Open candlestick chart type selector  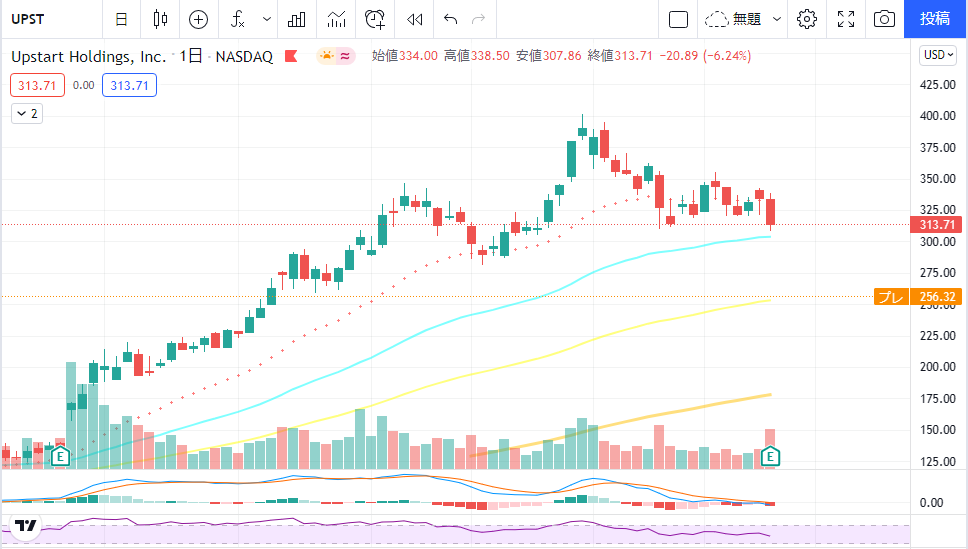point(160,19)
